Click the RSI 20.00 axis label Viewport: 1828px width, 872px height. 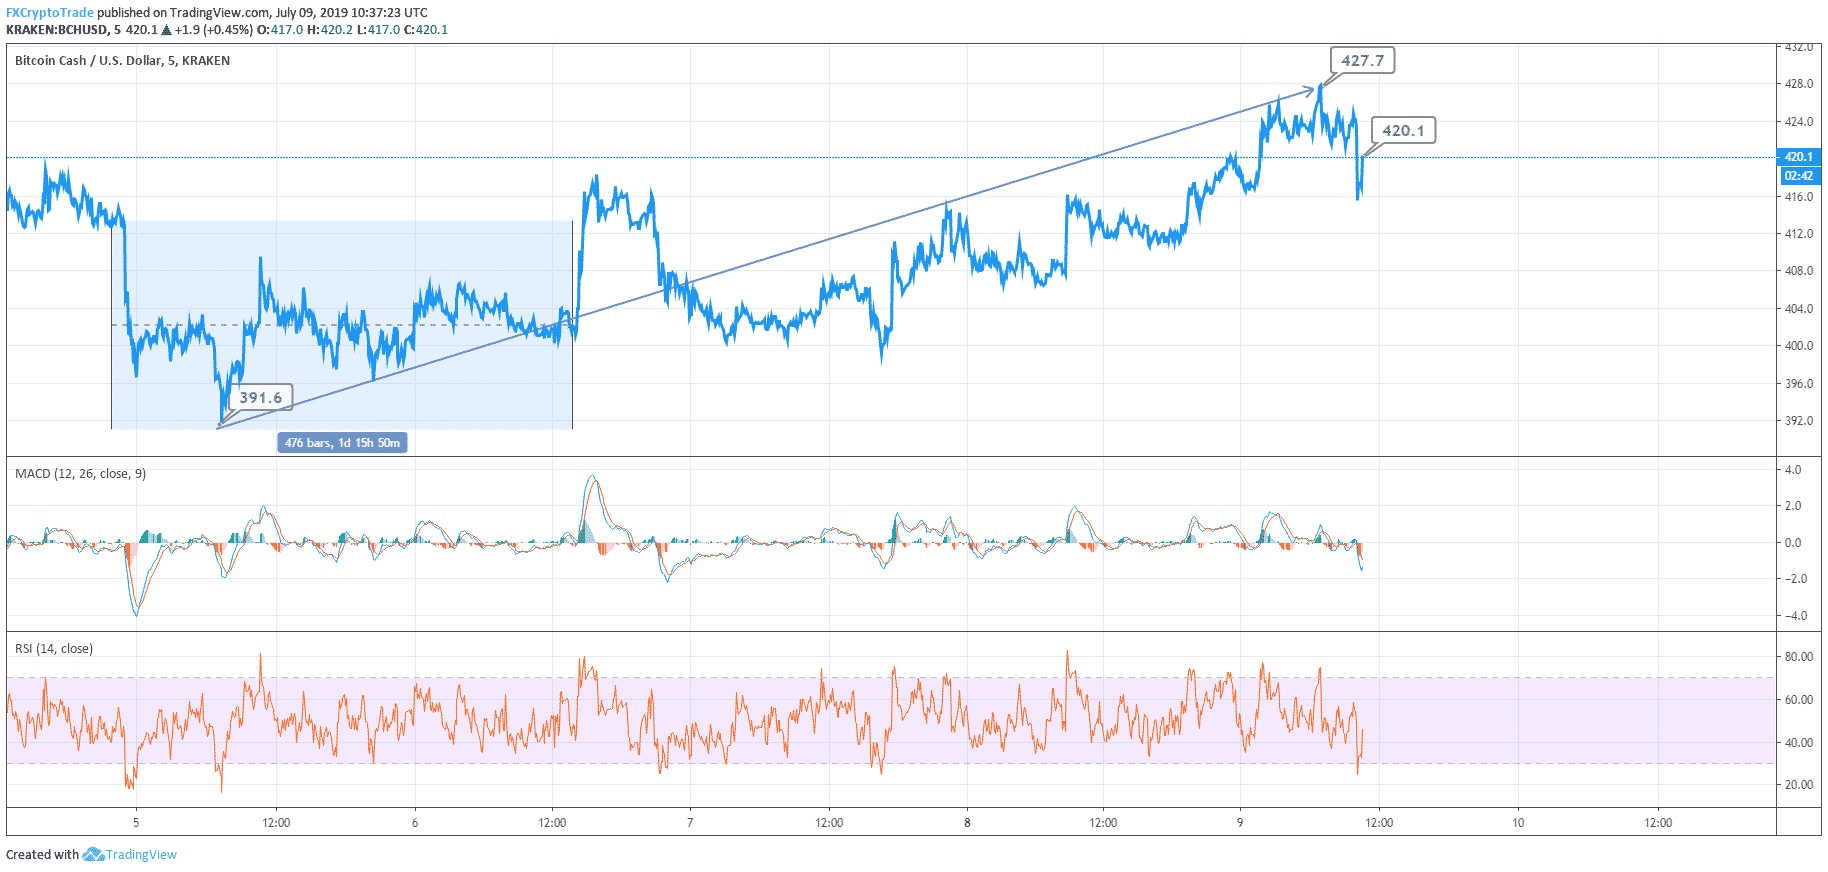click(x=1799, y=785)
